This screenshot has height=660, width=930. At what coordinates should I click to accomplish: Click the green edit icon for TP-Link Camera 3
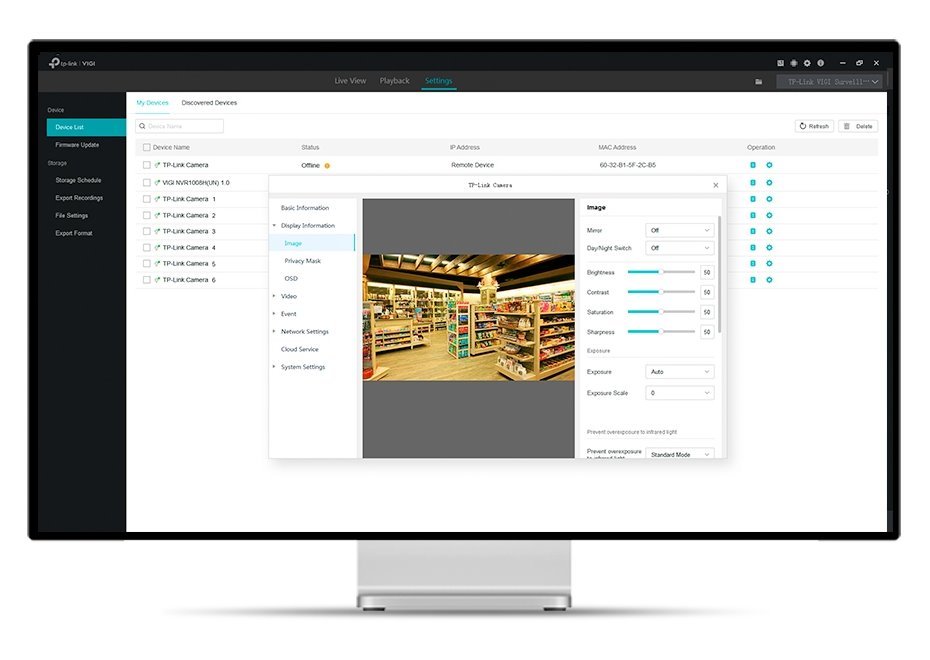coord(753,231)
